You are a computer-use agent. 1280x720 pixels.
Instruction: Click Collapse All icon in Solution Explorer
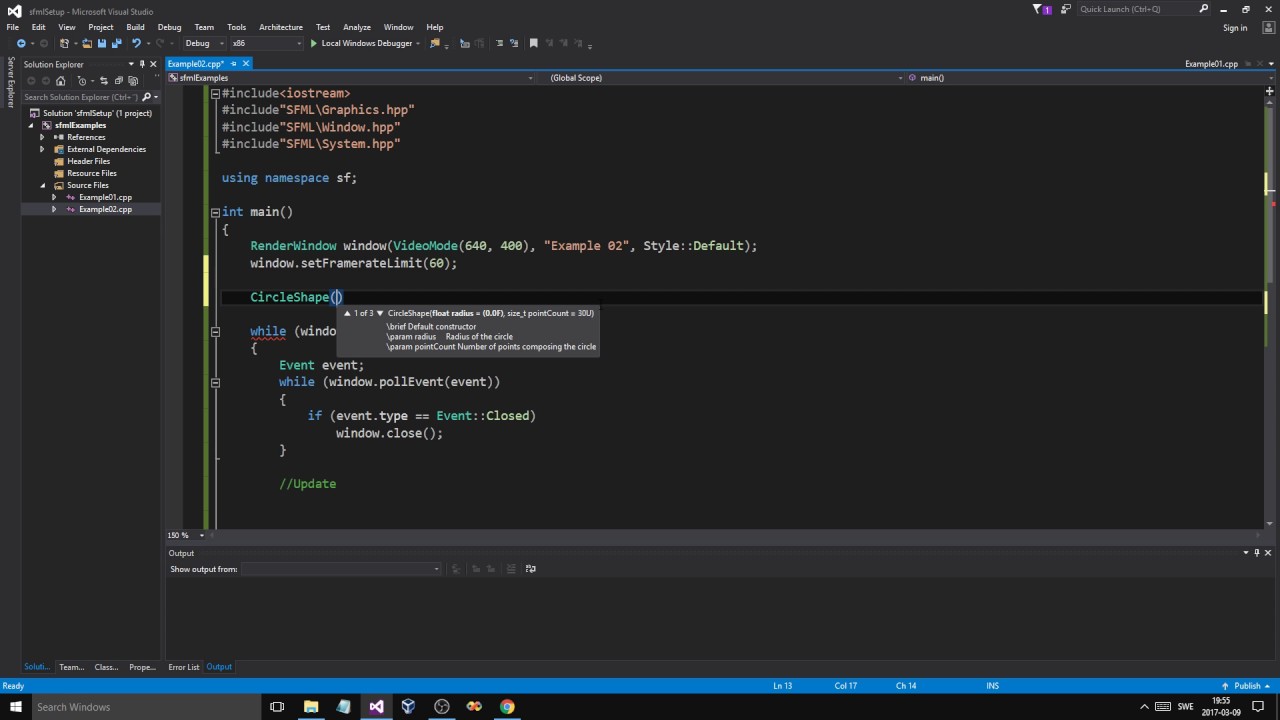[x=118, y=81]
